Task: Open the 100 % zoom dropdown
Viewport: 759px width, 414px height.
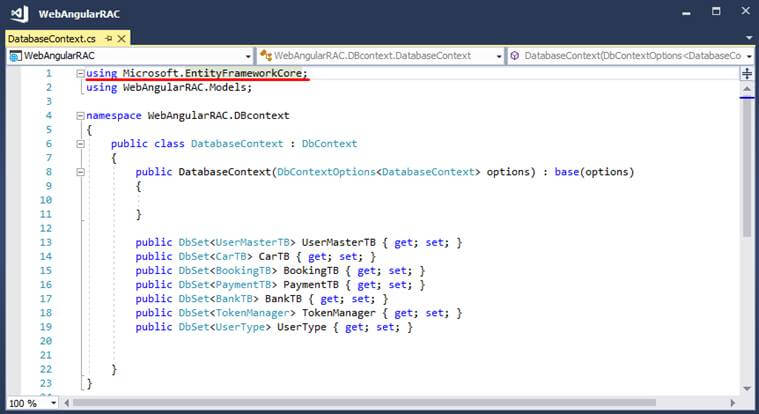Action: click(x=53, y=403)
